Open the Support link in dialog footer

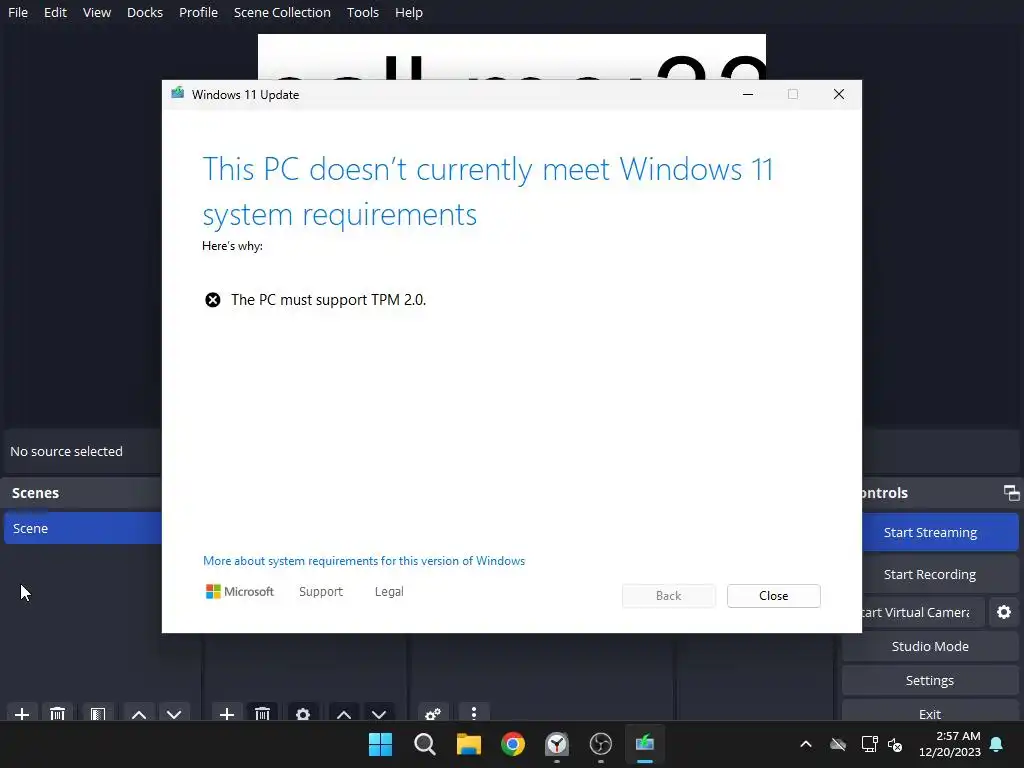pos(321,592)
